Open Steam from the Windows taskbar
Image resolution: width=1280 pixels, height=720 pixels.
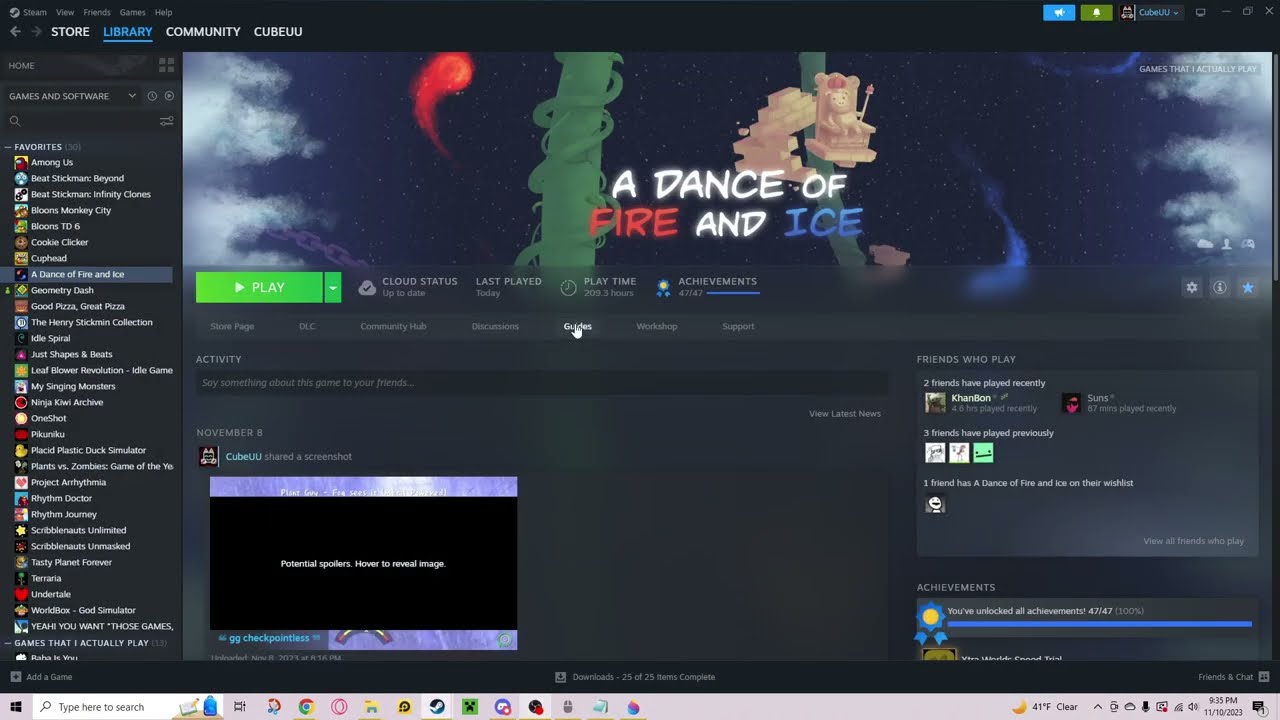click(x=437, y=707)
